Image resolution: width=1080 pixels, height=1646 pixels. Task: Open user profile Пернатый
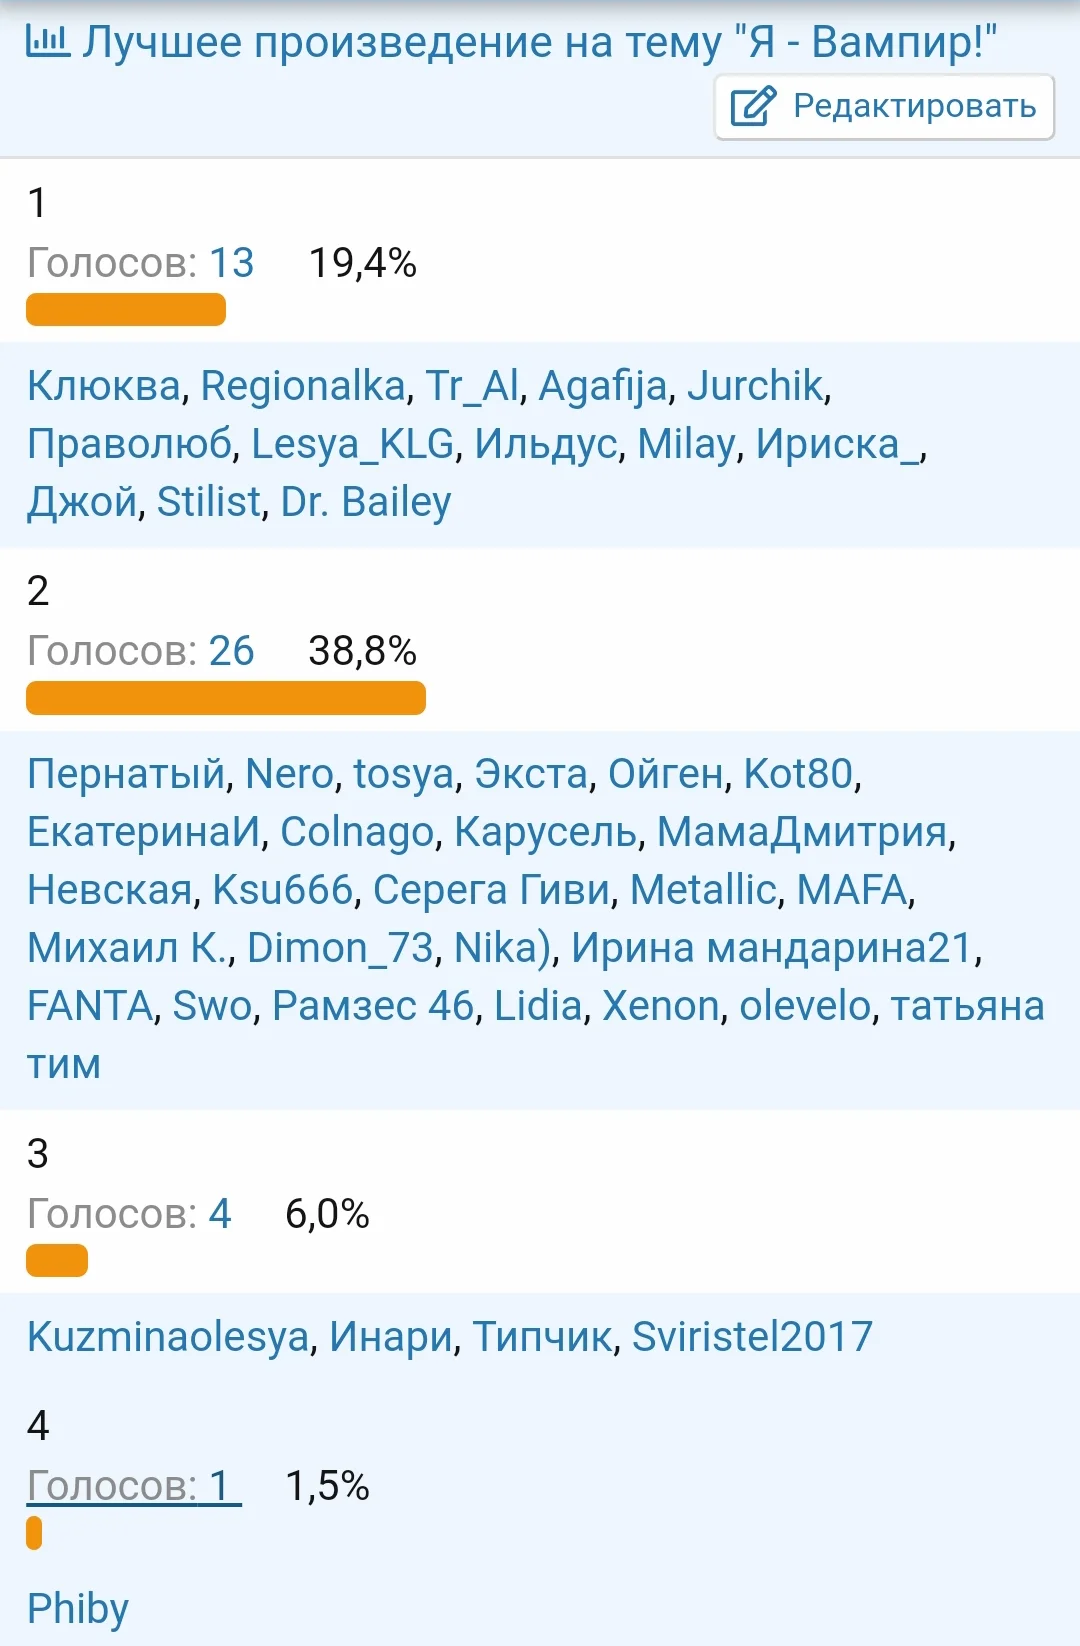[x=126, y=774]
